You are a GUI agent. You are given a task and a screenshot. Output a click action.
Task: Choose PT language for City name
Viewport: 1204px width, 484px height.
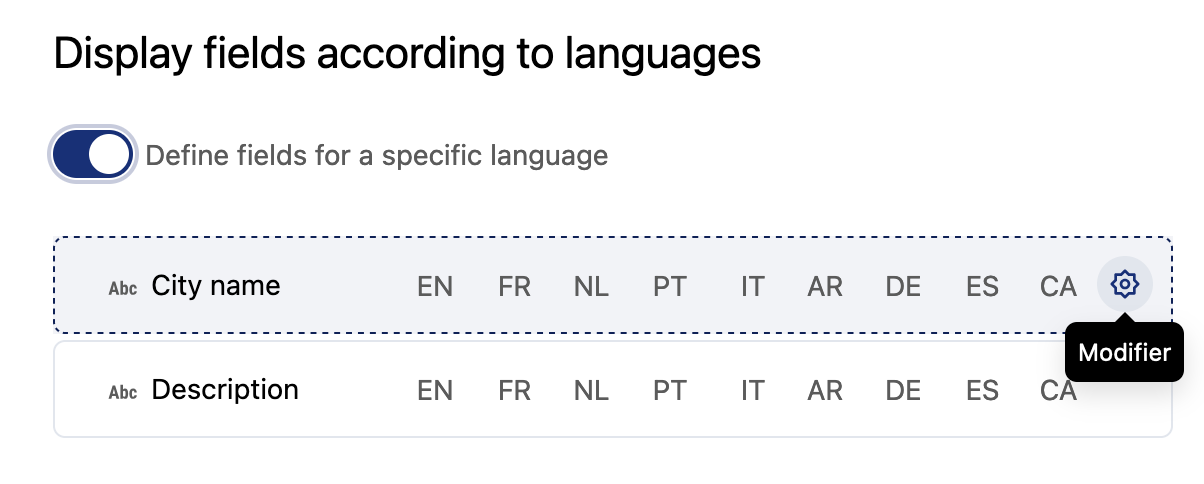pos(670,287)
